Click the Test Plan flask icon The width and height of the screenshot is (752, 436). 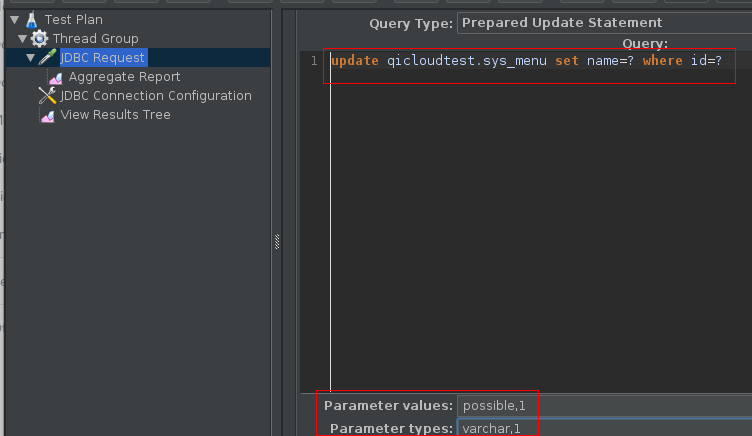(x=32, y=20)
